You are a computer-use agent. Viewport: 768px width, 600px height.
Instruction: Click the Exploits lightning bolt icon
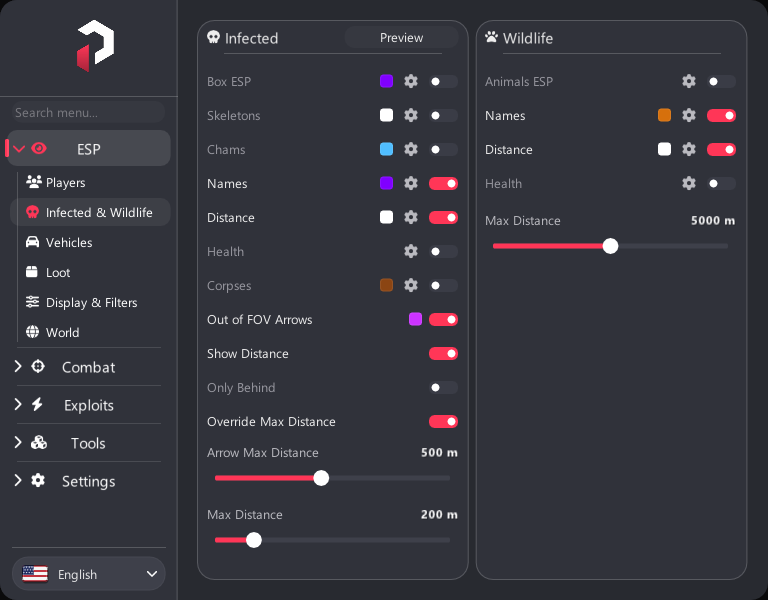pos(37,404)
